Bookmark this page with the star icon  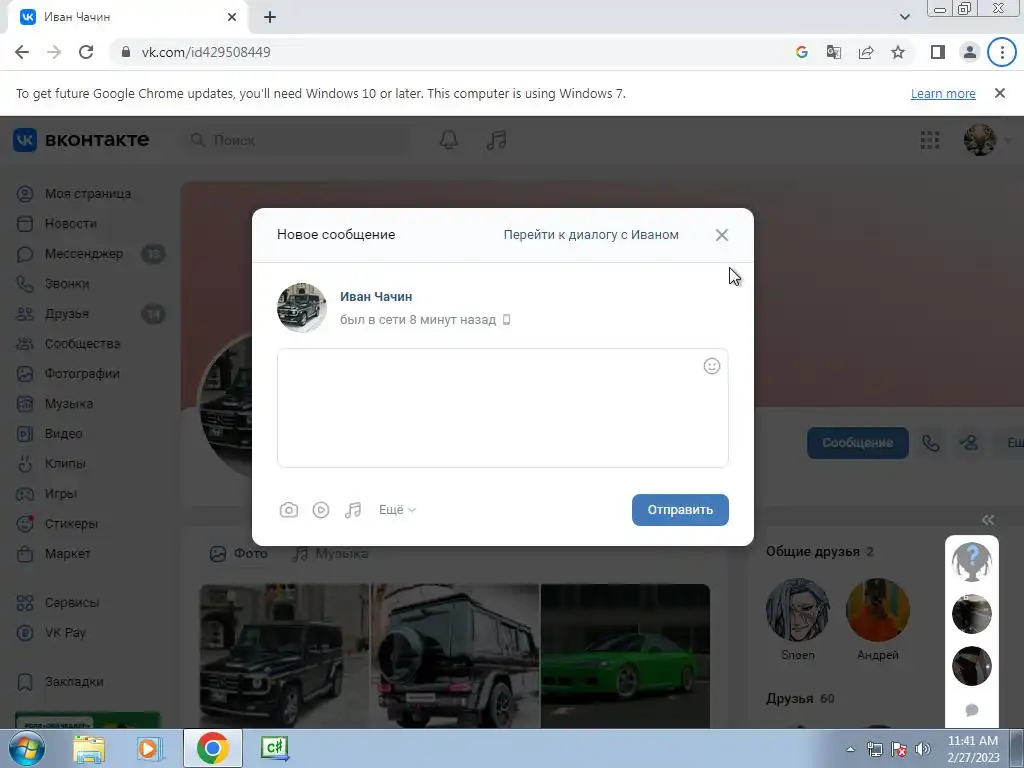[x=898, y=52]
